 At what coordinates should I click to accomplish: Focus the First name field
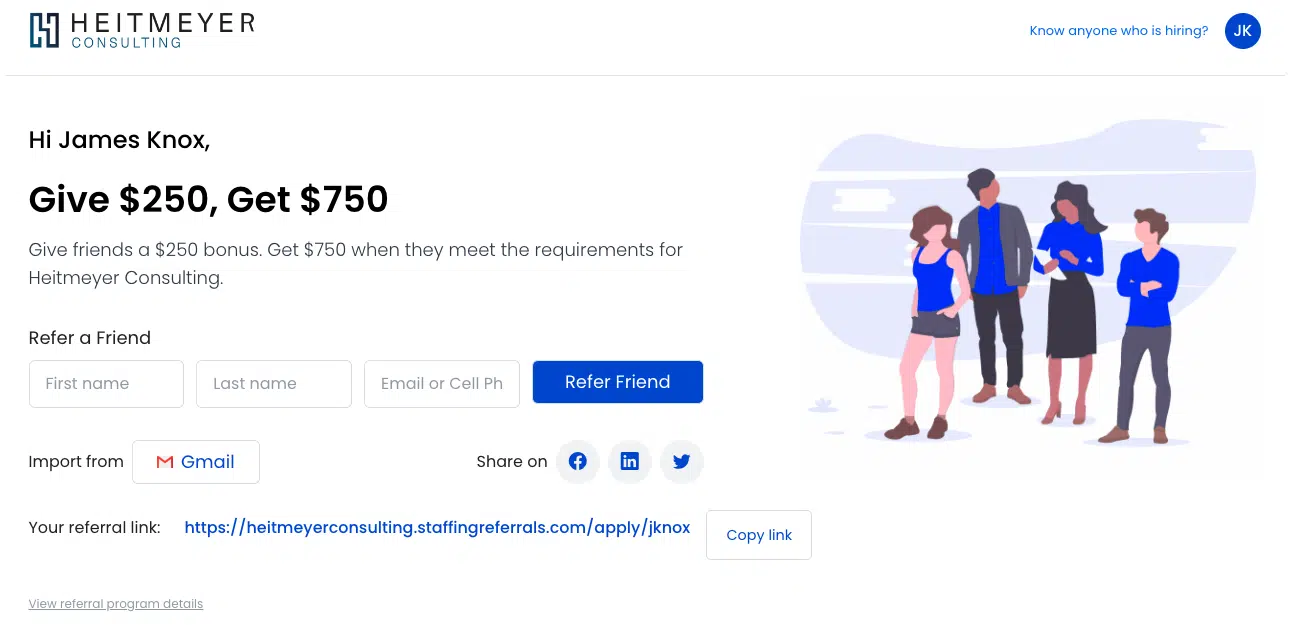click(106, 384)
